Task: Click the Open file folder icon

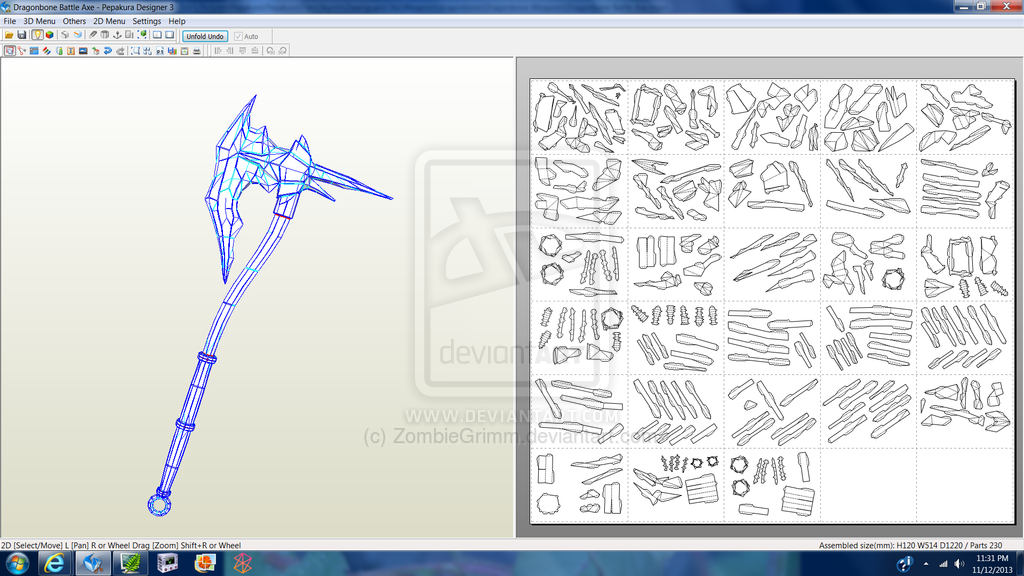Action: pos(9,35)
